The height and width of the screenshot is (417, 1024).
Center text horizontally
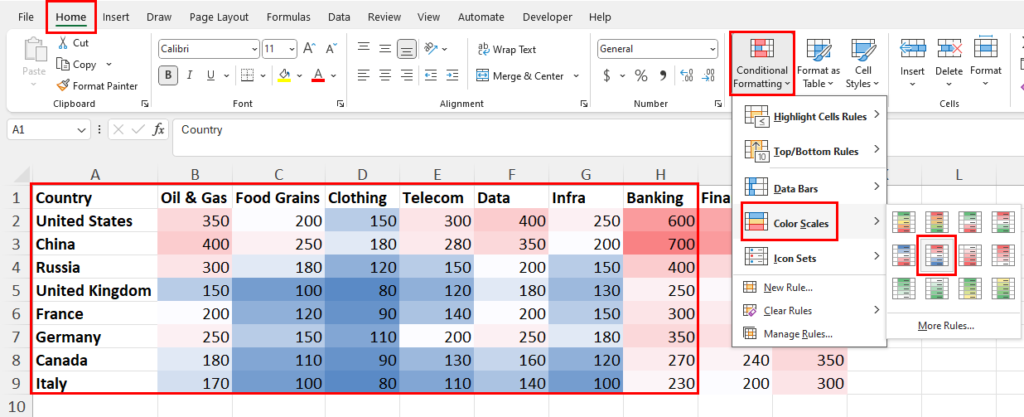pos(385,76)
